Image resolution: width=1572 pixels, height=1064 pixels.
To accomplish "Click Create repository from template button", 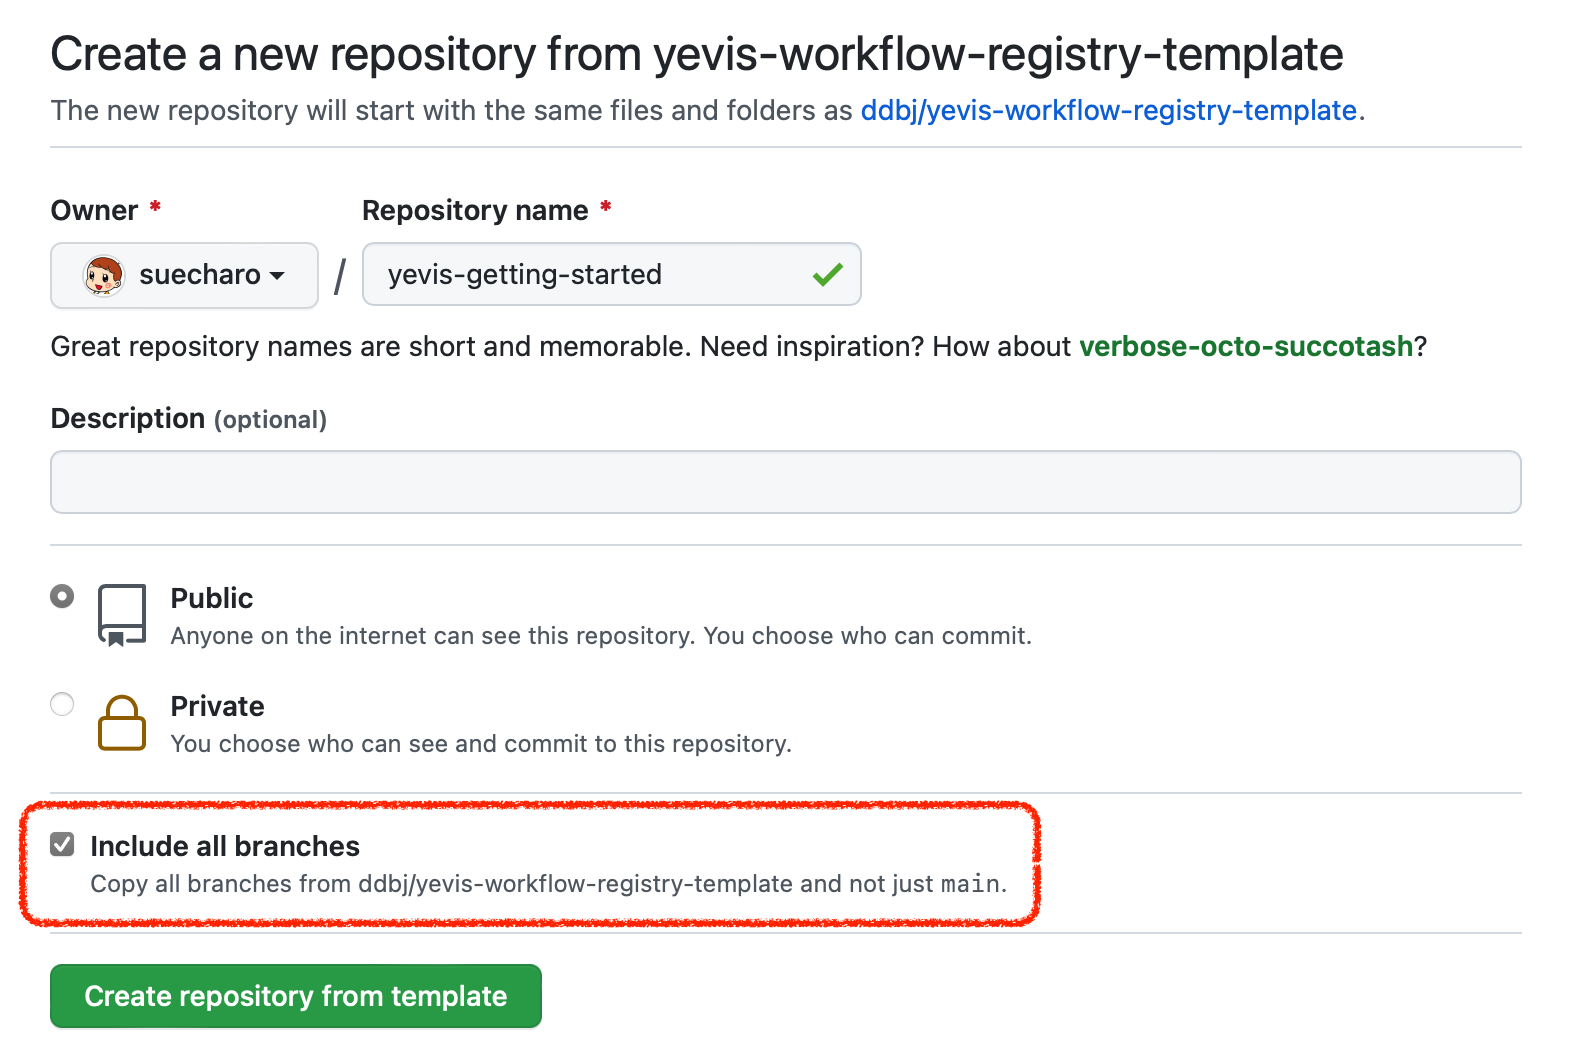I will pos(296,996).
